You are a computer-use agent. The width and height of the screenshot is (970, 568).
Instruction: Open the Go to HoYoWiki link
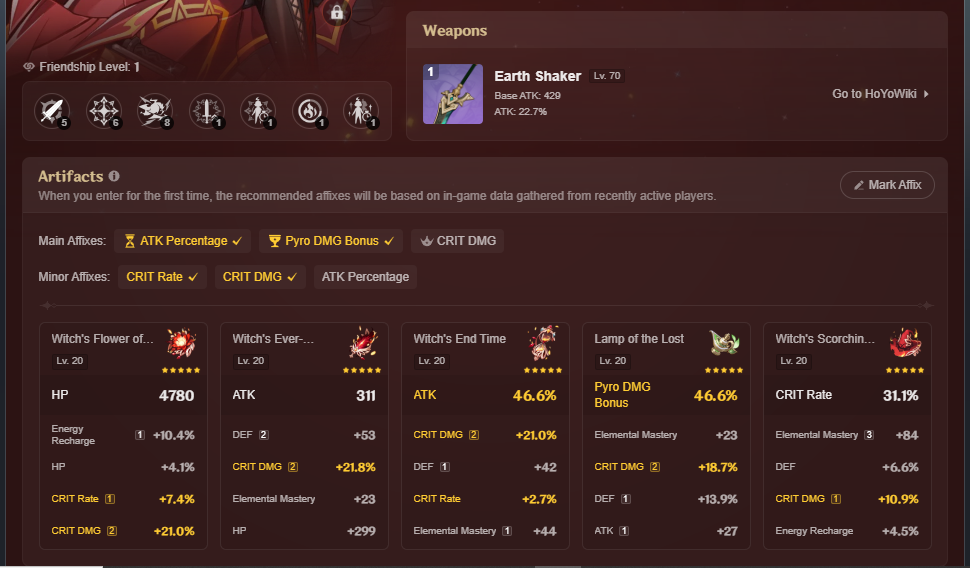[x=874, y=94]
